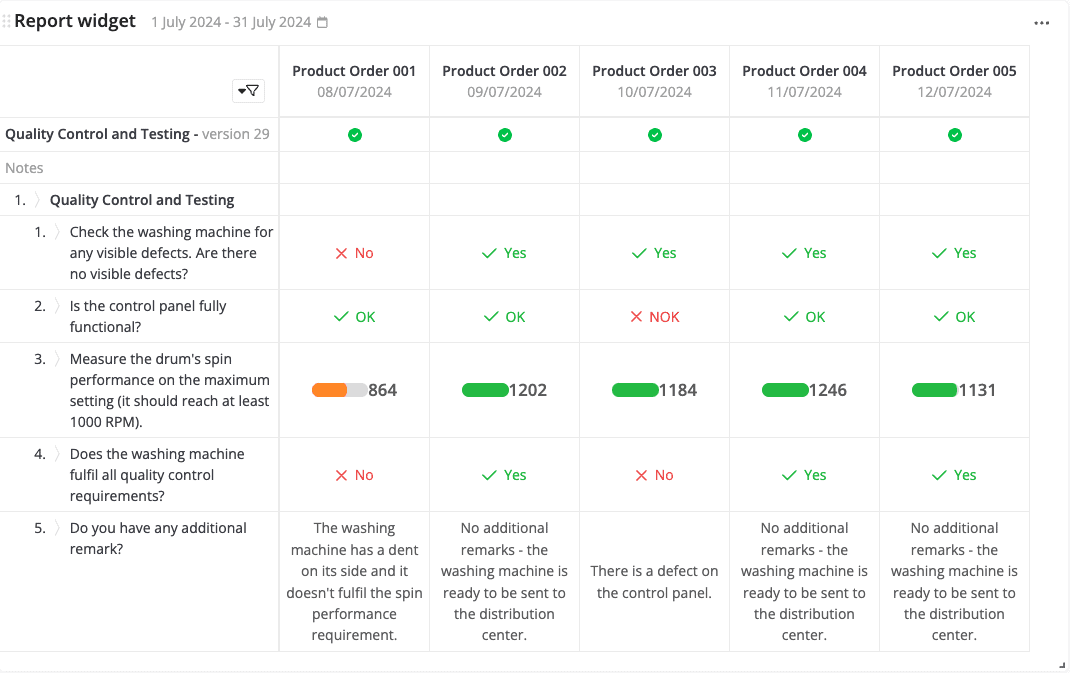The width and height of the screenshot is (1070, 673).
Task: Click the green status check for Product Order 005
Action: [x=954, y=134]
